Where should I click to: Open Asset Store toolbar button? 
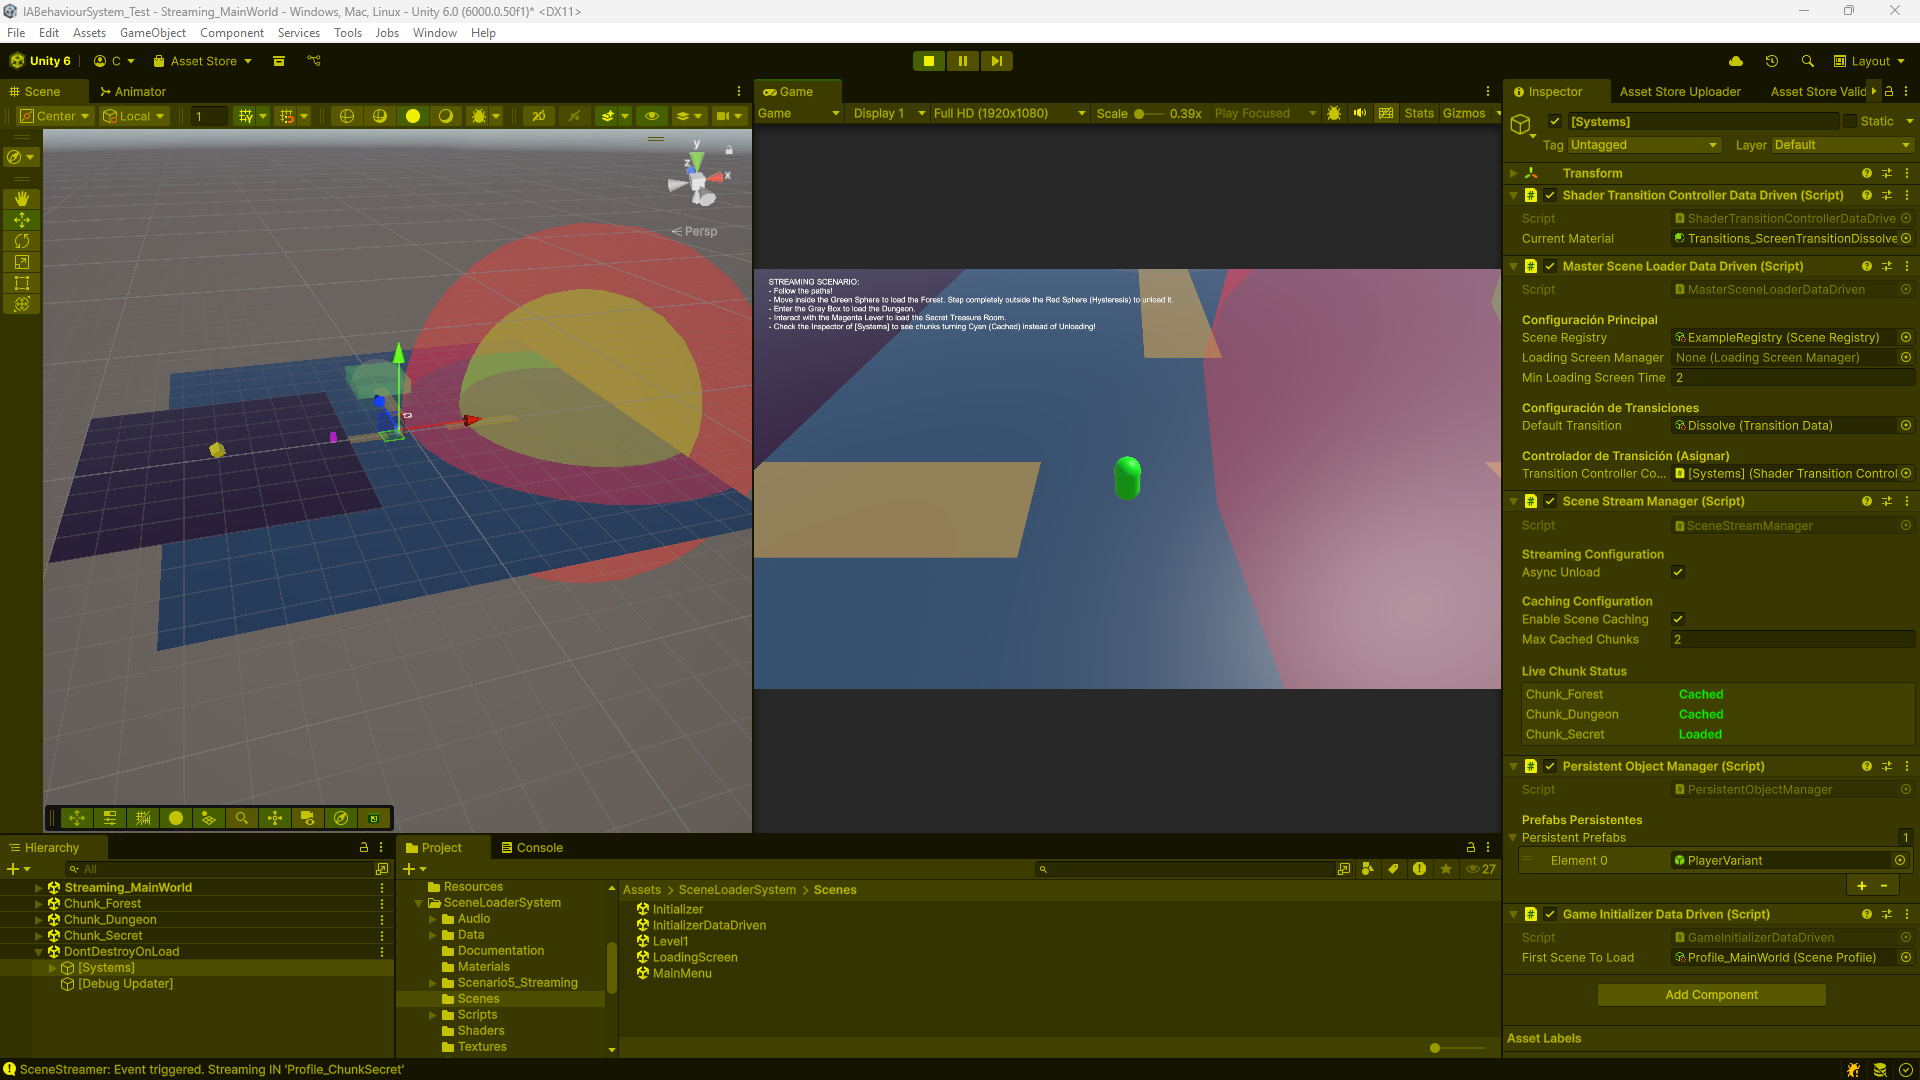tap(203, 61)
